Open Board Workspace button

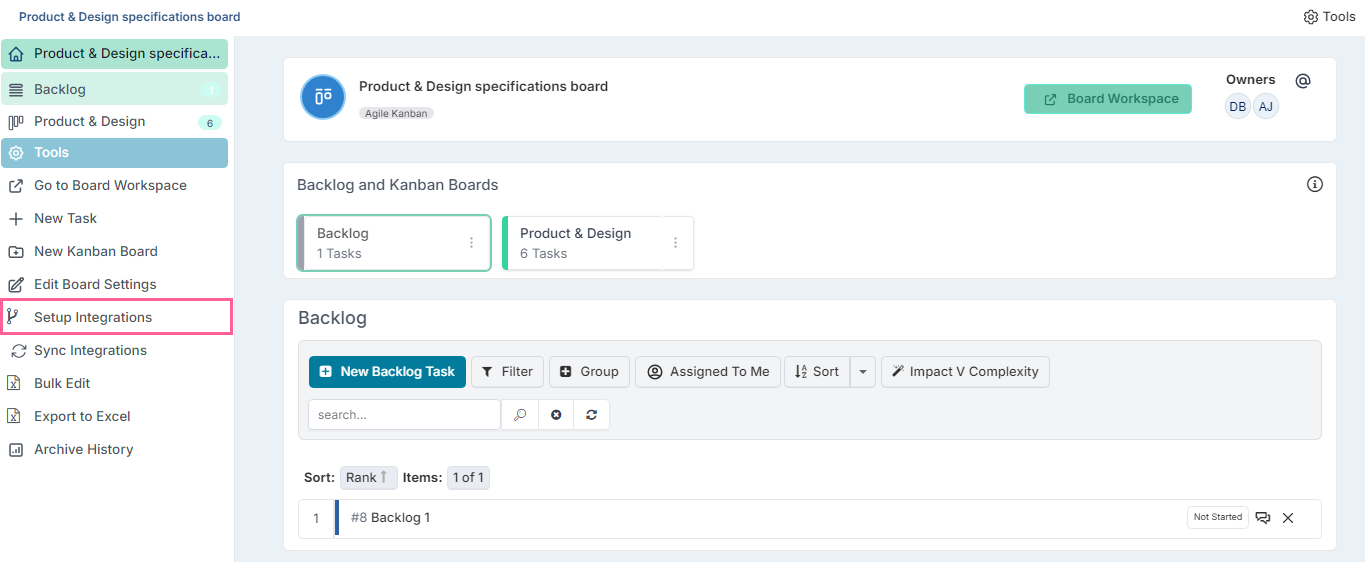tap(1108, 99)
